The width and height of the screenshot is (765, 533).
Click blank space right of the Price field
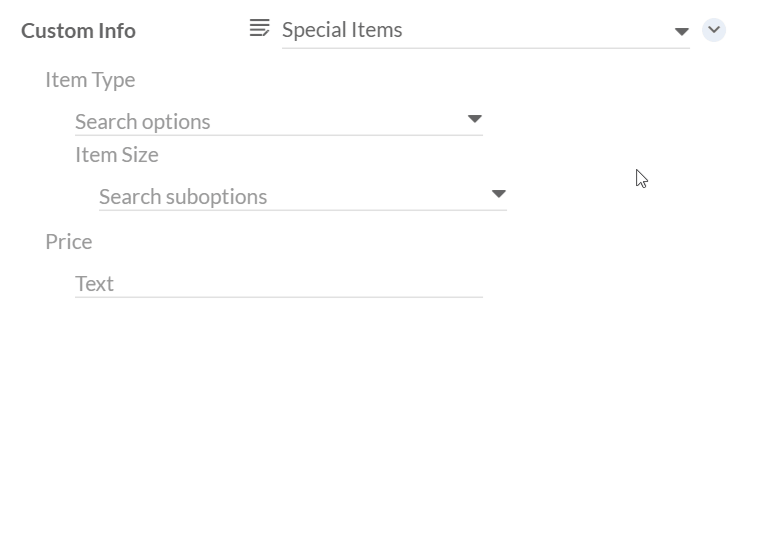pyautogui.click(x=600, y=283)
